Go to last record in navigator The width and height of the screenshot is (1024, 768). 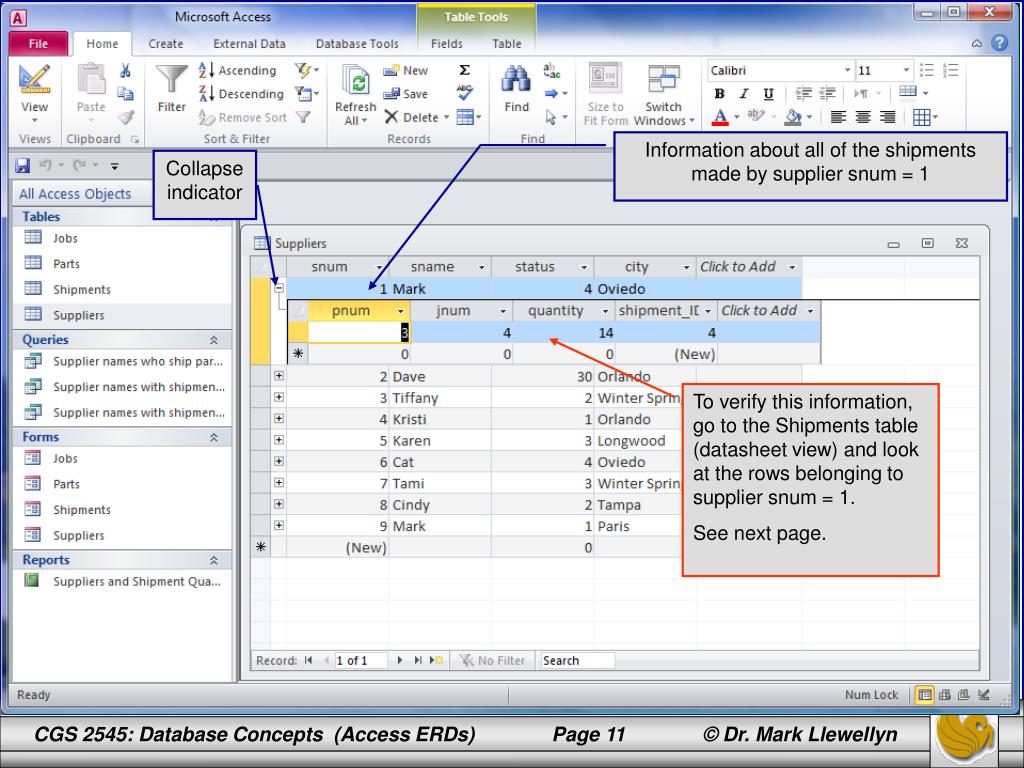click(x=417, y=660)
